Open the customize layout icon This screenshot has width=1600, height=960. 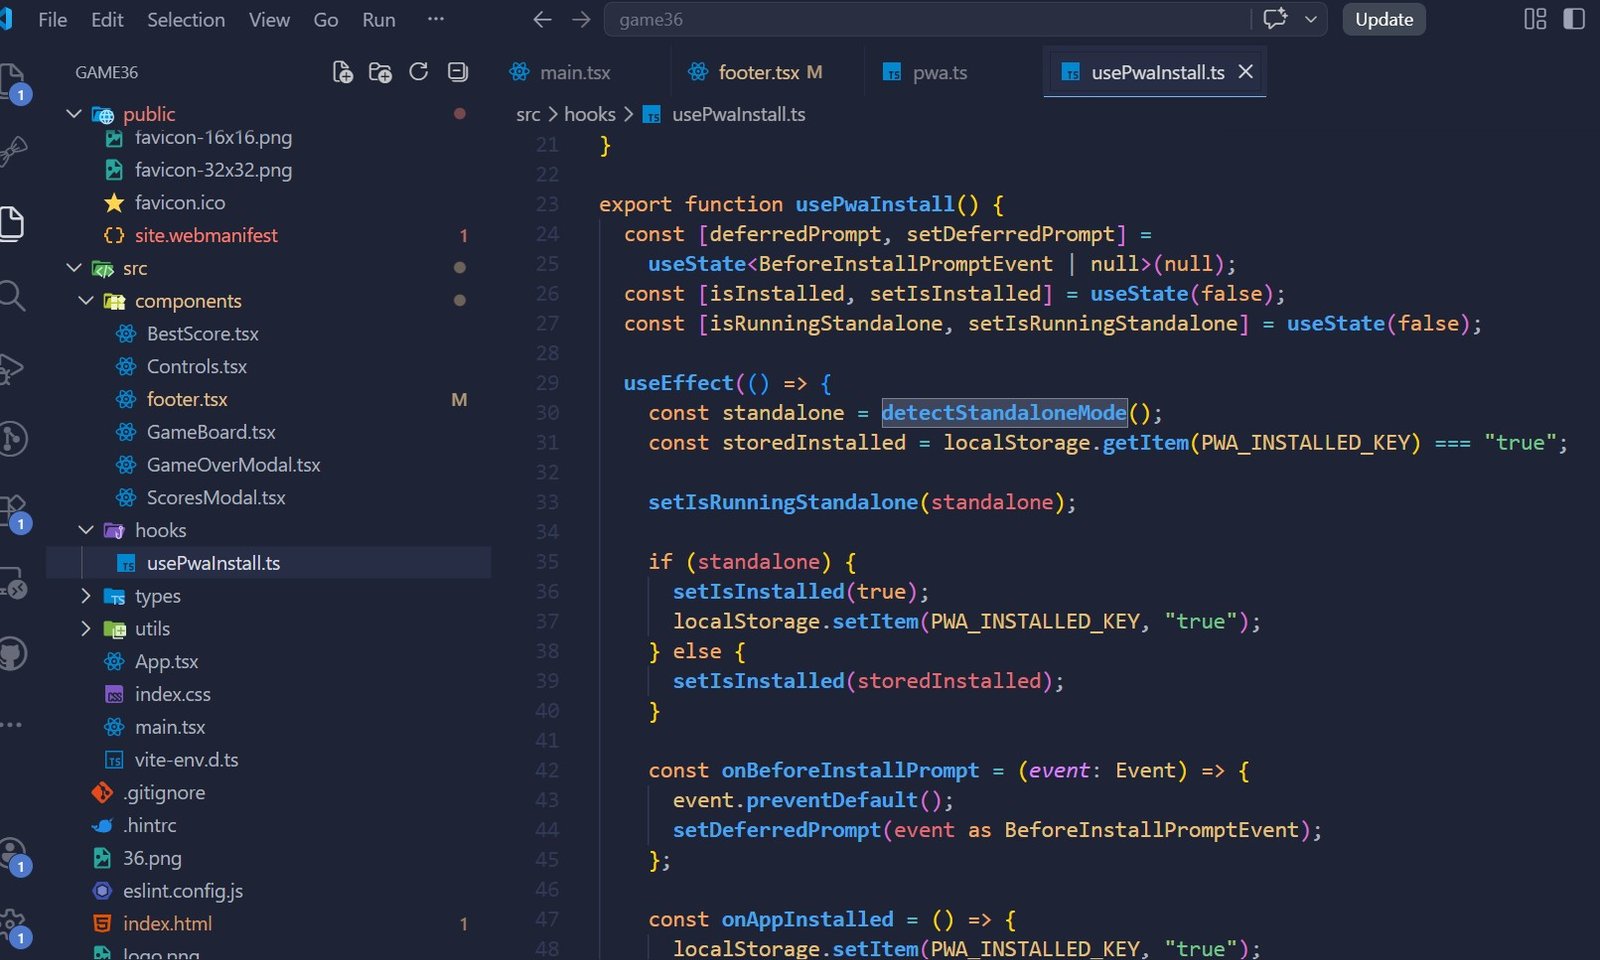click(x=1535, y=19)
